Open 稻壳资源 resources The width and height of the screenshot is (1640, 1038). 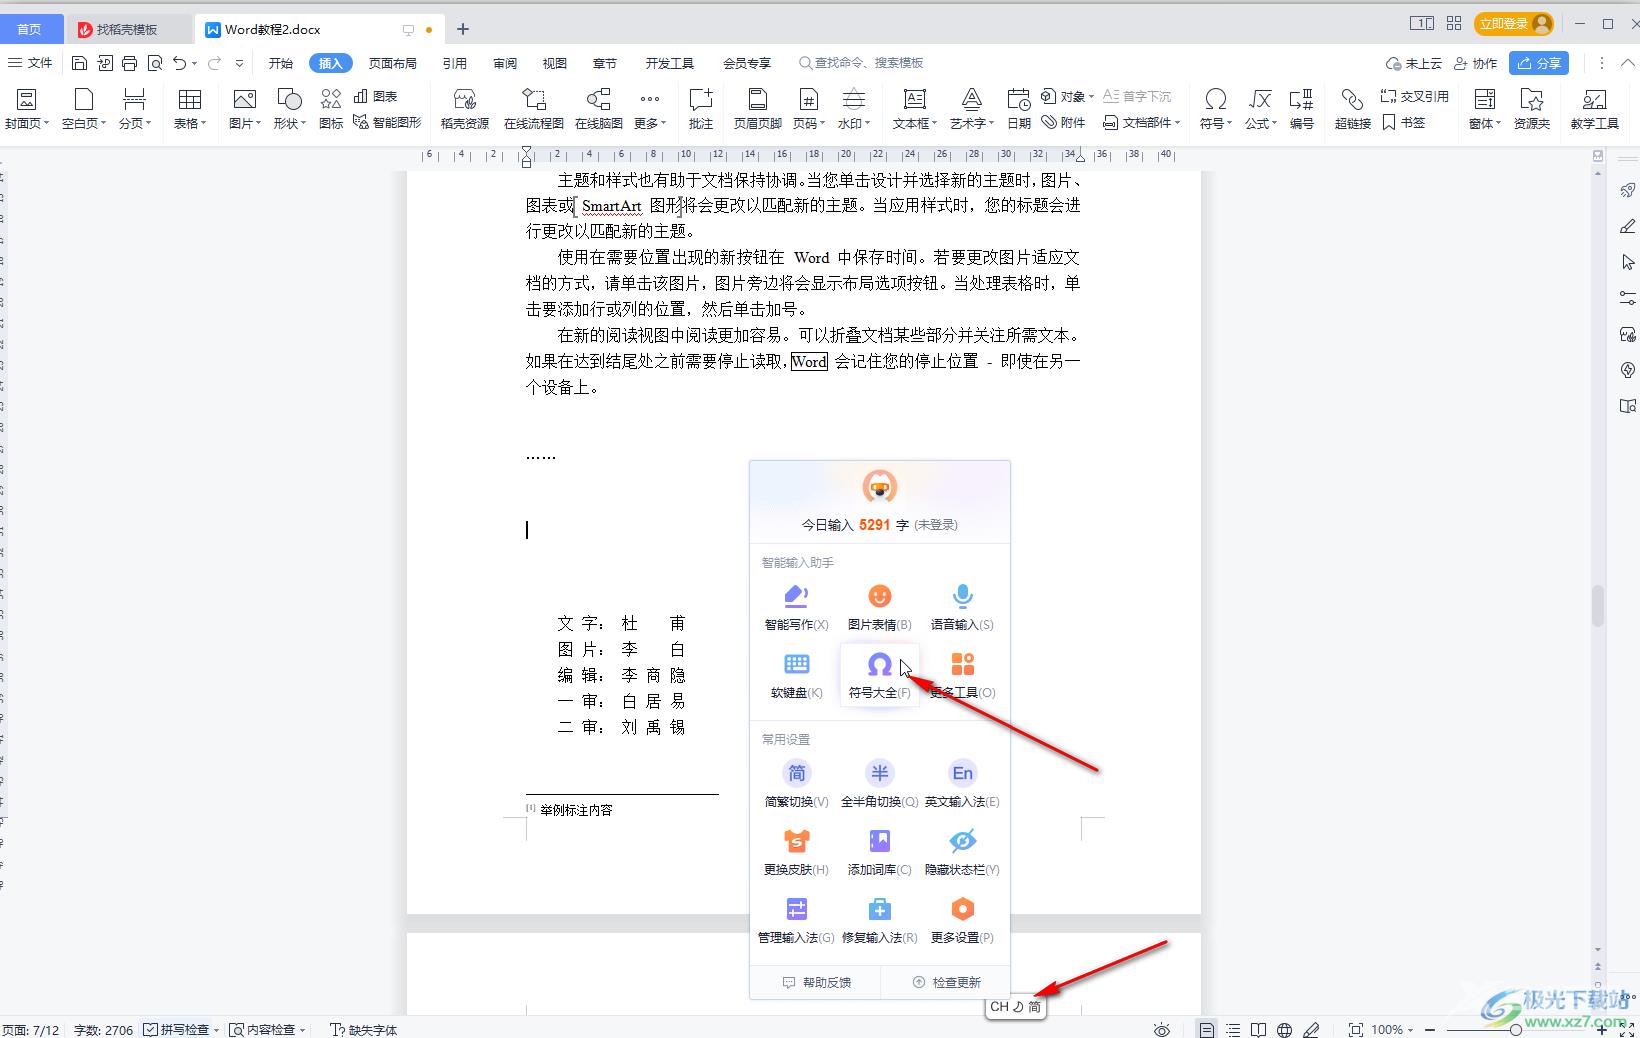[x=465, y=109]
